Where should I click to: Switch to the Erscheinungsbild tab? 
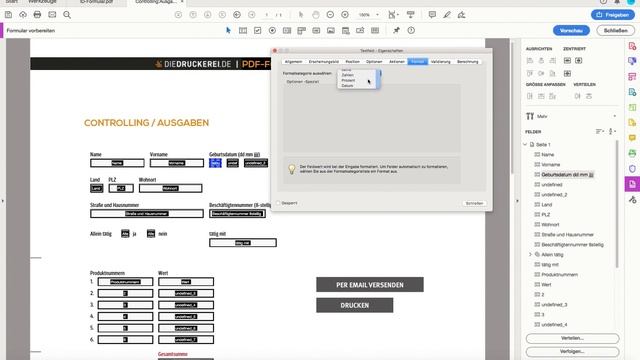coord(324,62)
